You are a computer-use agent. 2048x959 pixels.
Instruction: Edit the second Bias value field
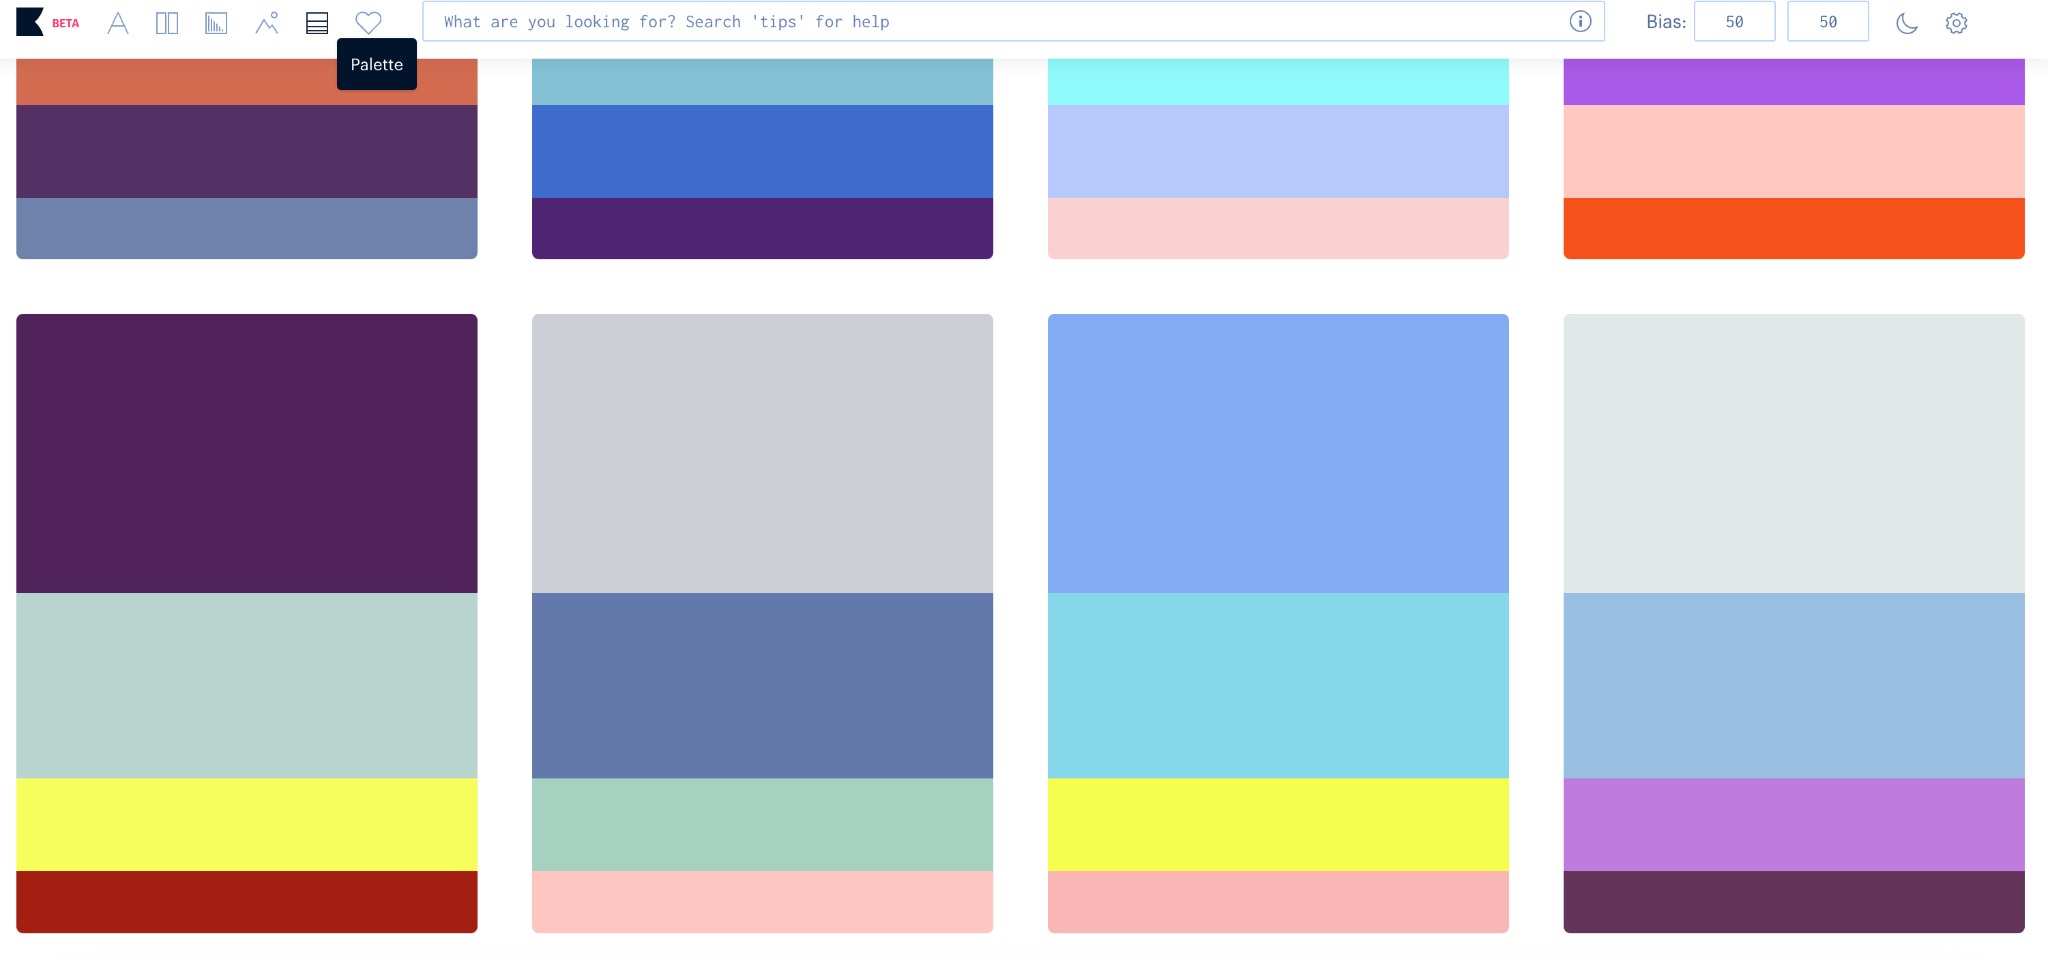pos(1828,21)
